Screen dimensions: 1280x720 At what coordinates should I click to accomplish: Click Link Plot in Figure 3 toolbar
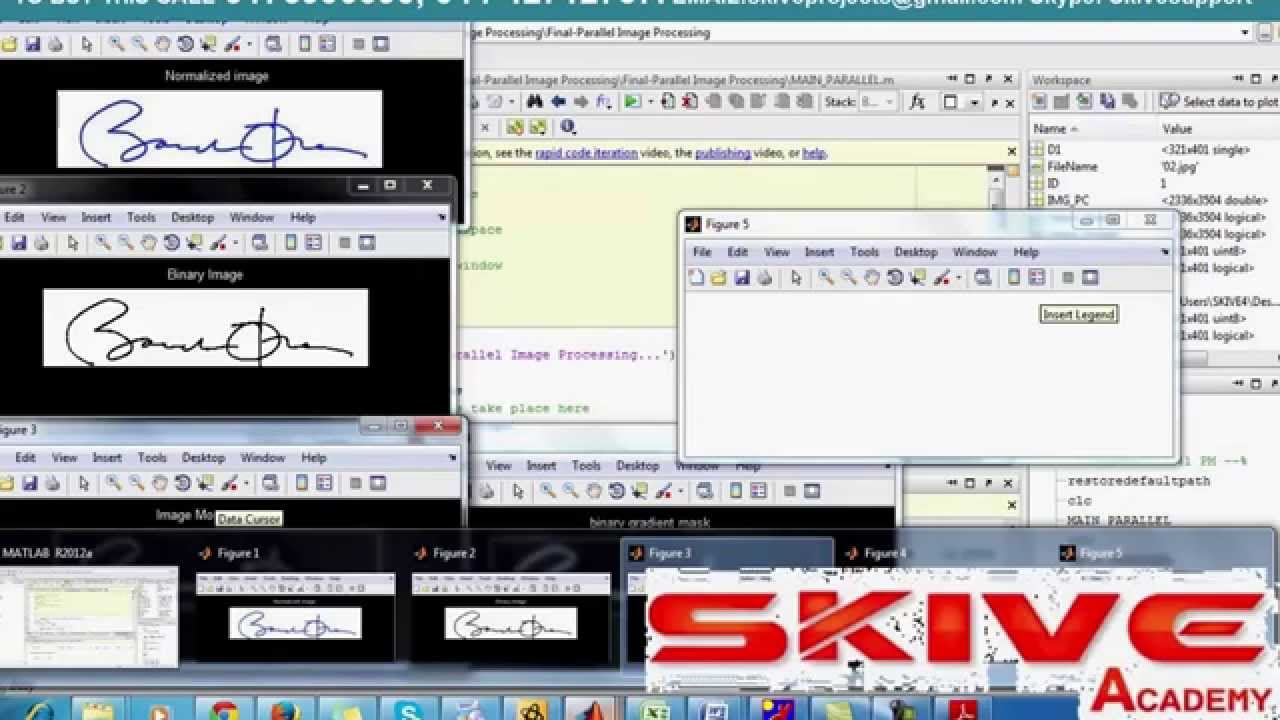tap(270, 483)
